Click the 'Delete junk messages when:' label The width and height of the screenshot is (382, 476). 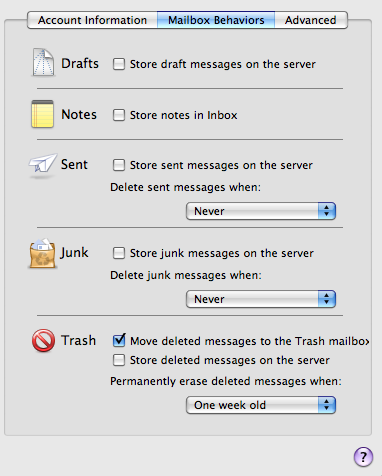[x=186, y=275]
